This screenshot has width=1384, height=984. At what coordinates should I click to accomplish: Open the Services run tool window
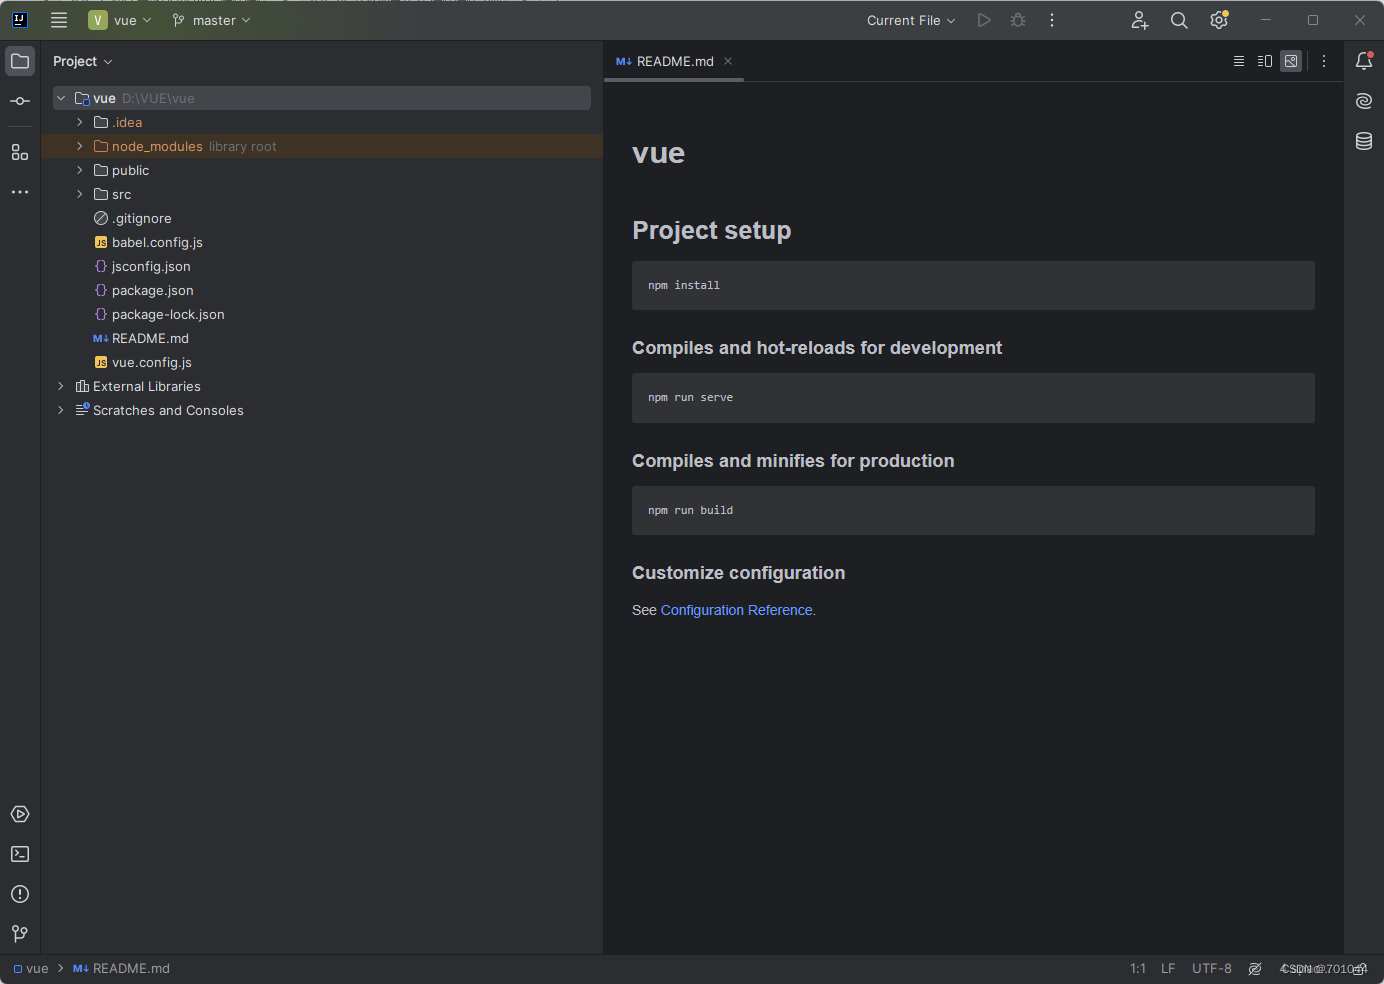coord(20,814)
